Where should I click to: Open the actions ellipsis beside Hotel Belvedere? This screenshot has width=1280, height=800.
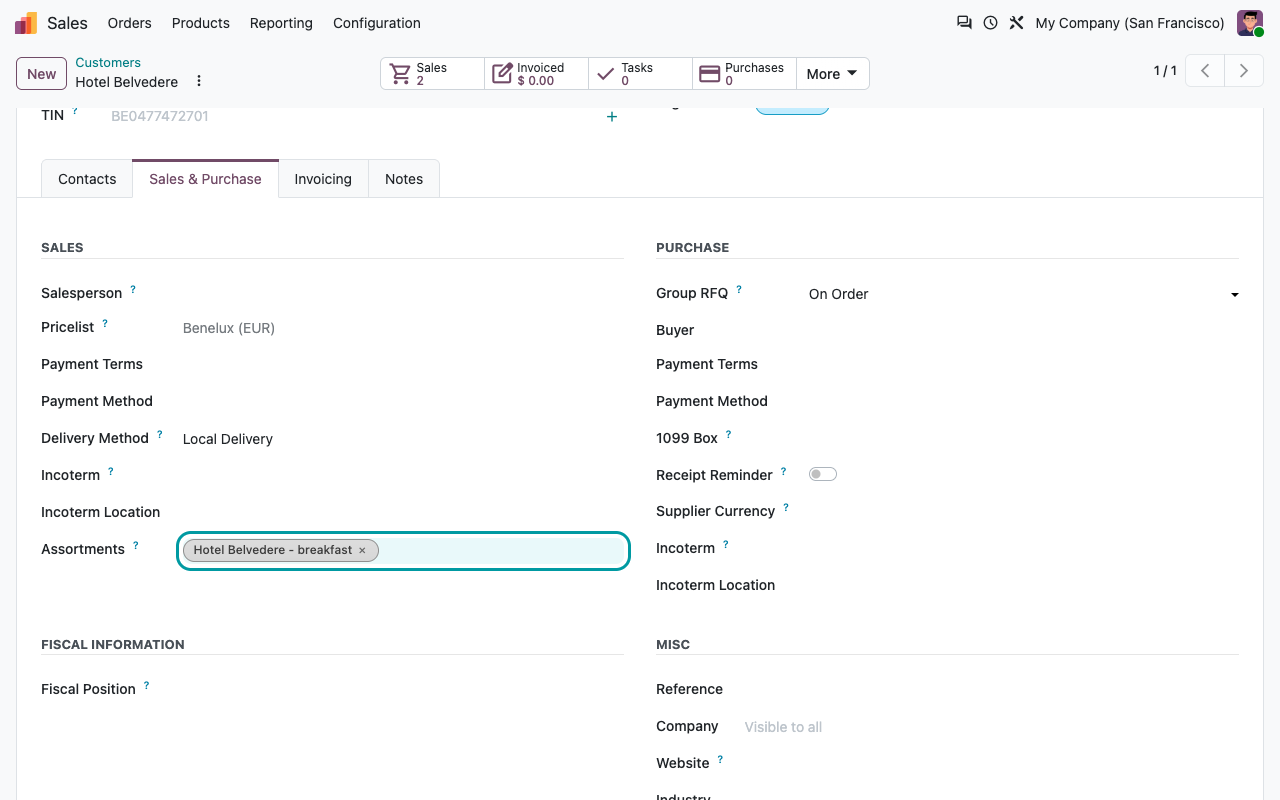[x=199, y=81]
